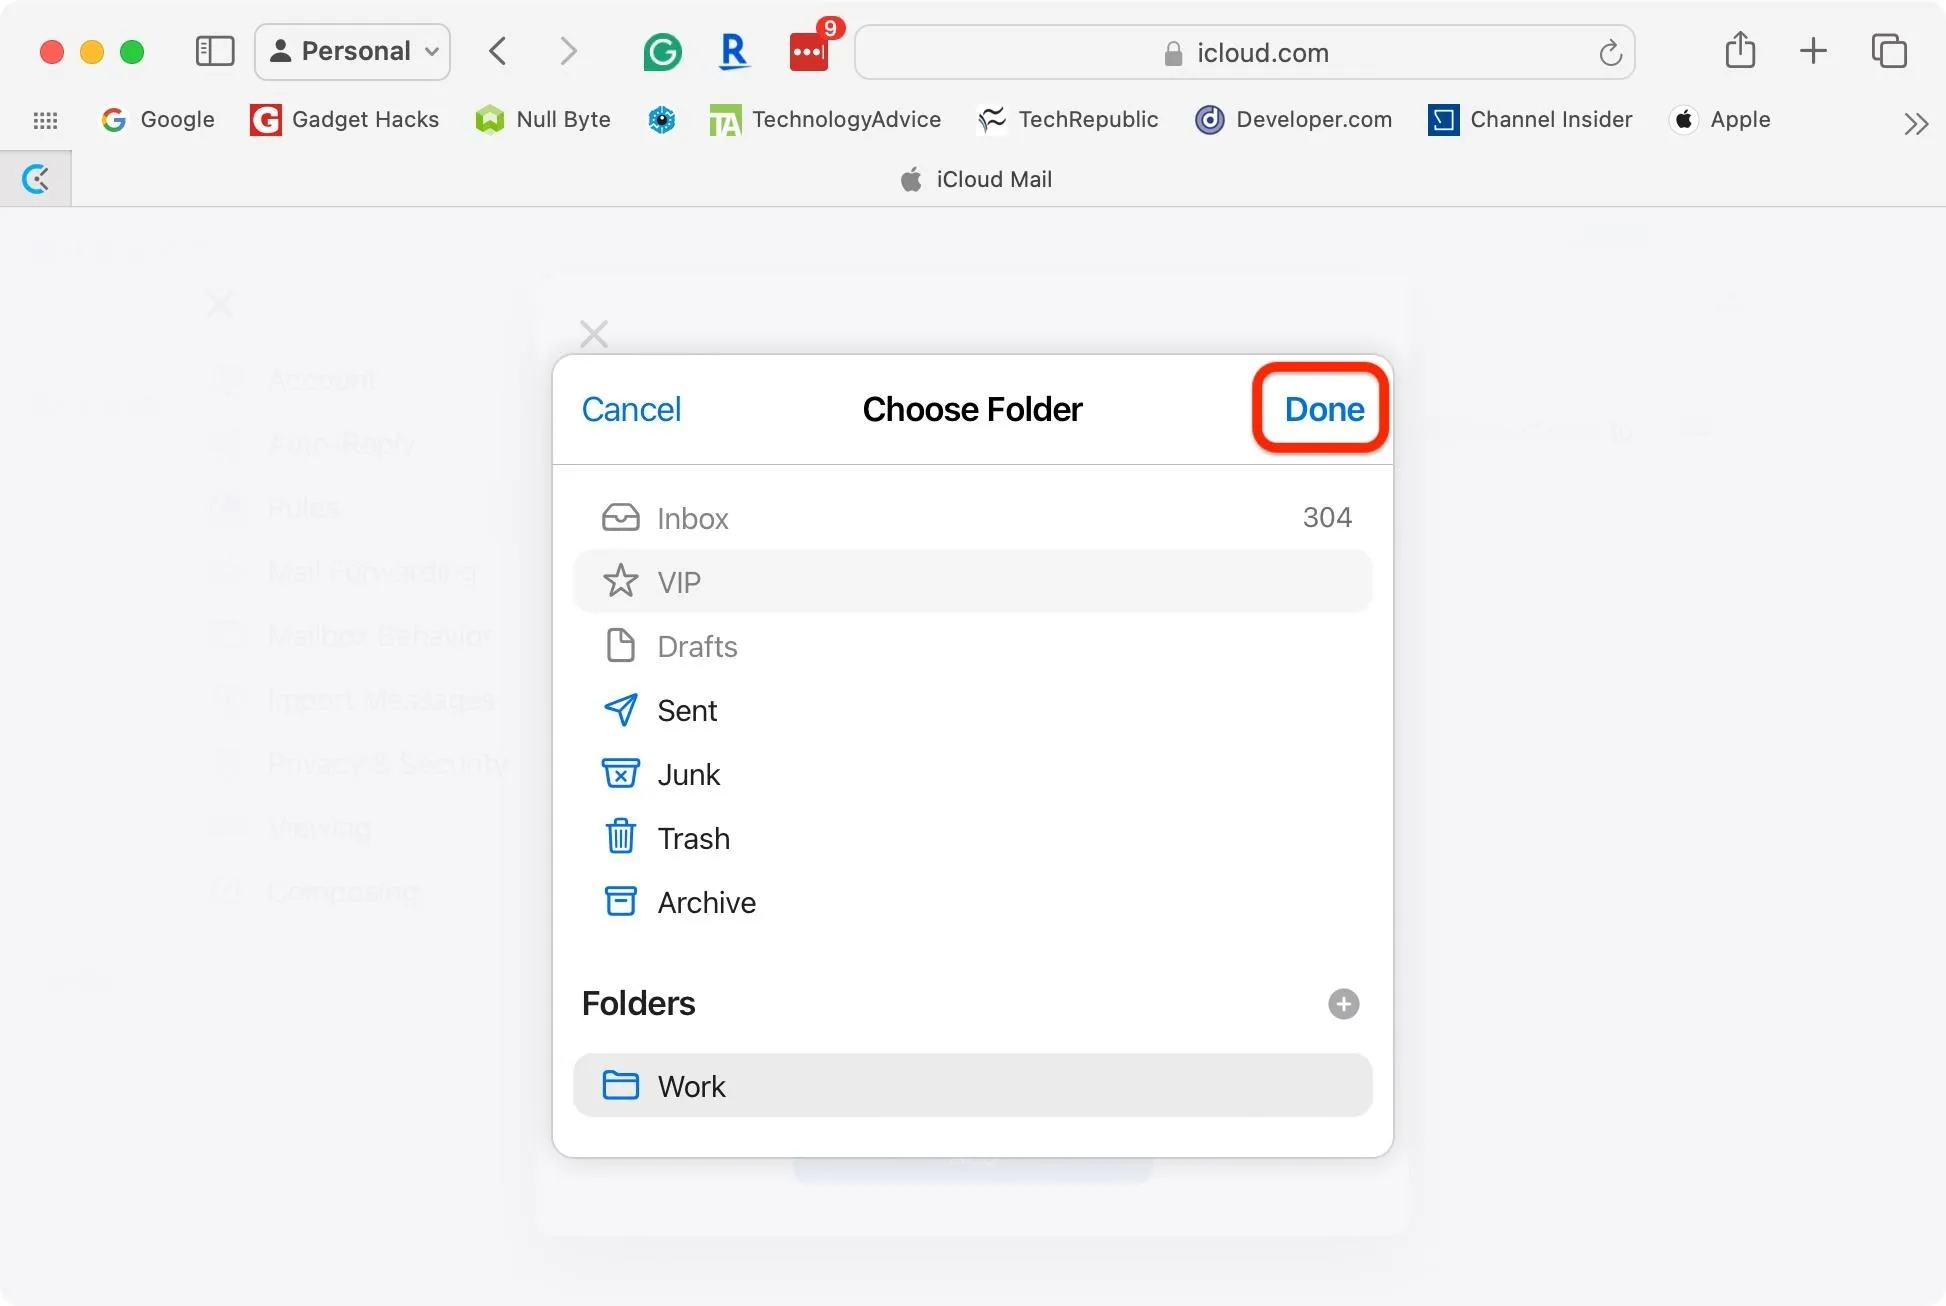This screenshot has width=1946, height=1306.
Task: Select the Sent folder
Action: 973,710
